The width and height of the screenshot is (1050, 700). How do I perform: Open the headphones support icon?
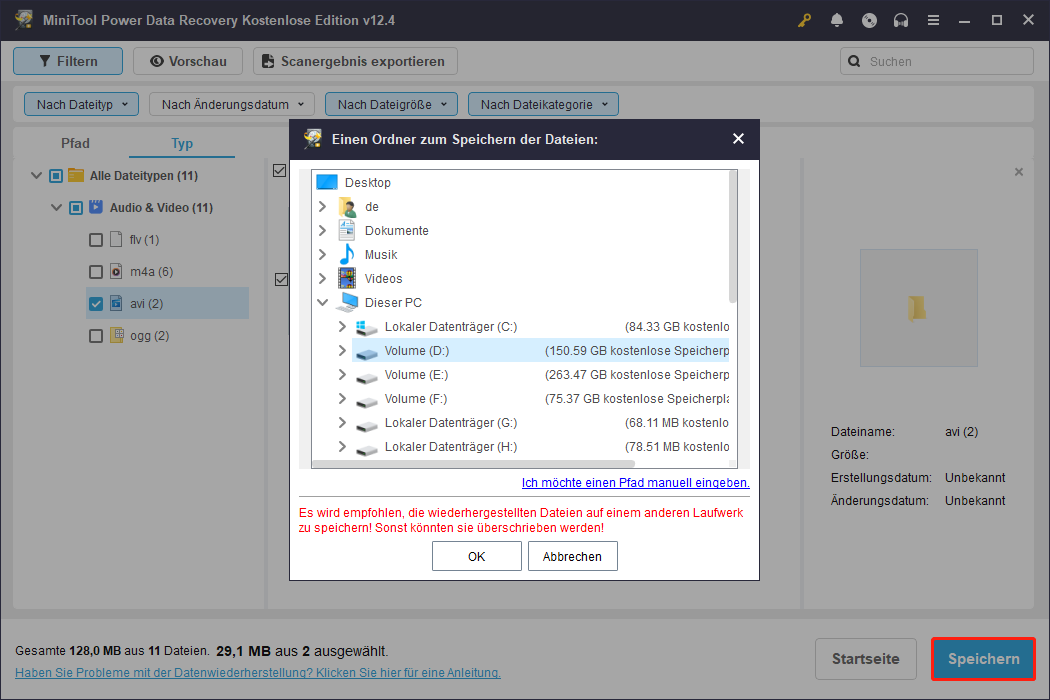901,20
